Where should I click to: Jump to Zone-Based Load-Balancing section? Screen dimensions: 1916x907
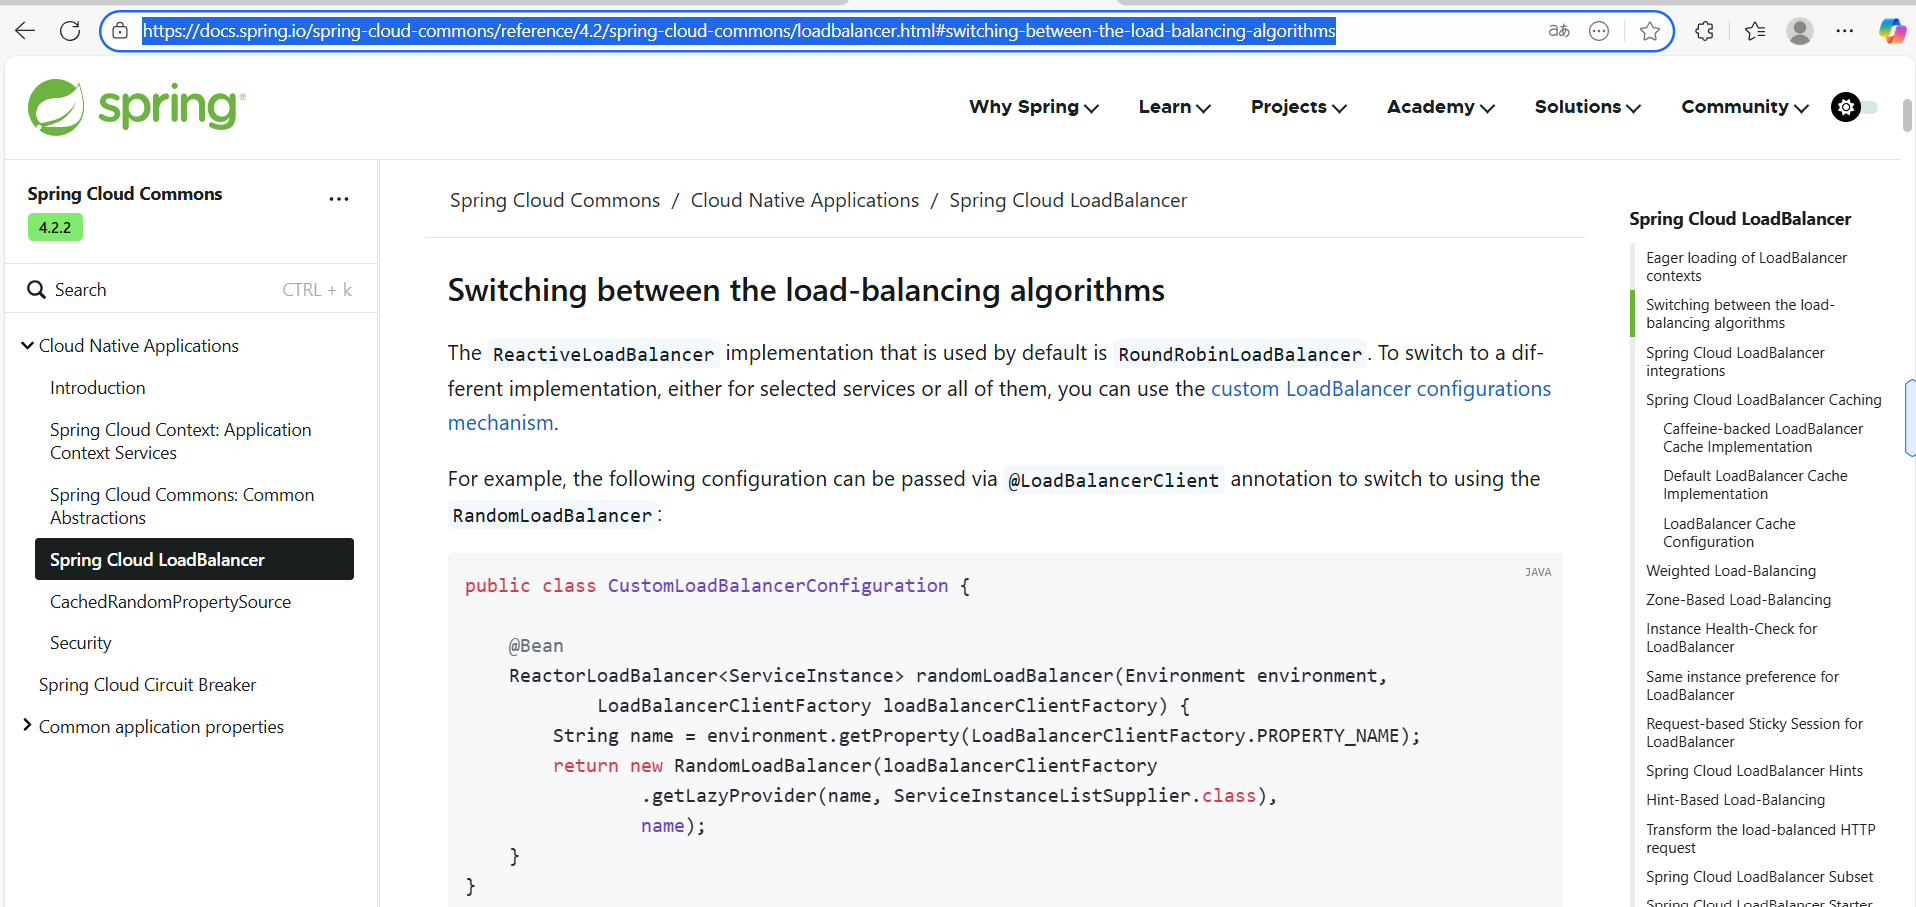pos(1739,600)
